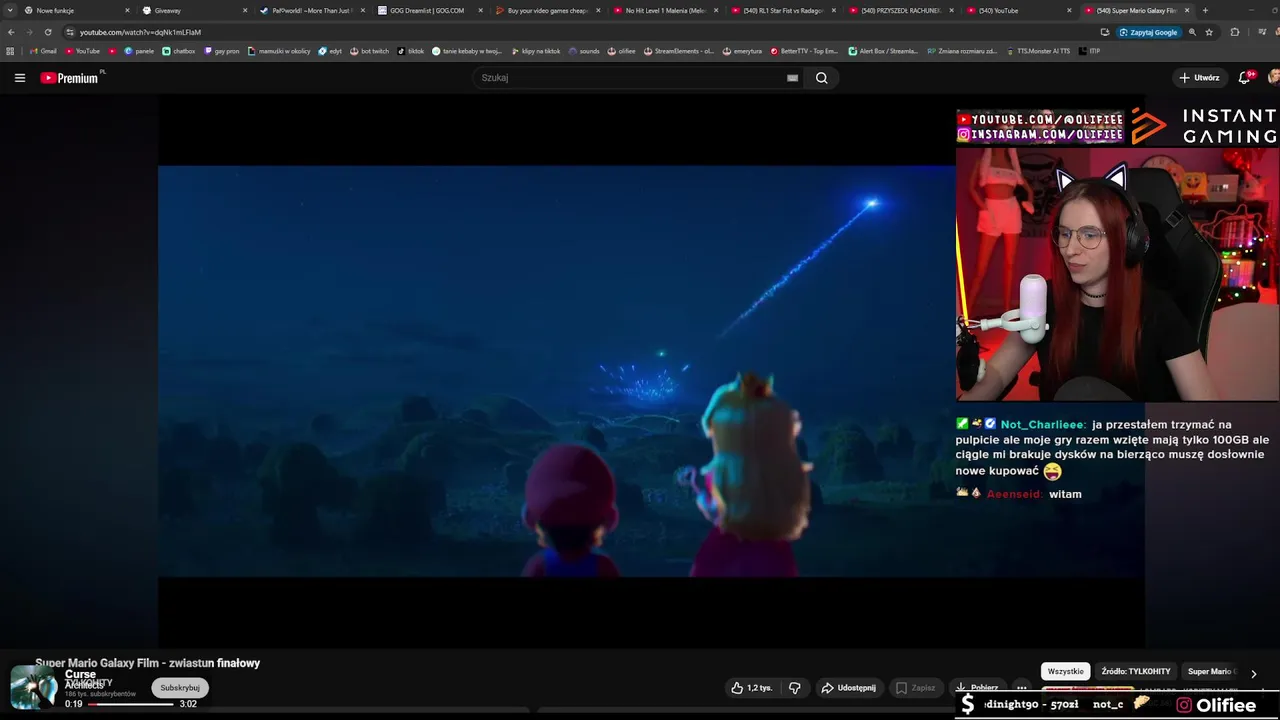Click the Pobierz download button

(977, 688)
